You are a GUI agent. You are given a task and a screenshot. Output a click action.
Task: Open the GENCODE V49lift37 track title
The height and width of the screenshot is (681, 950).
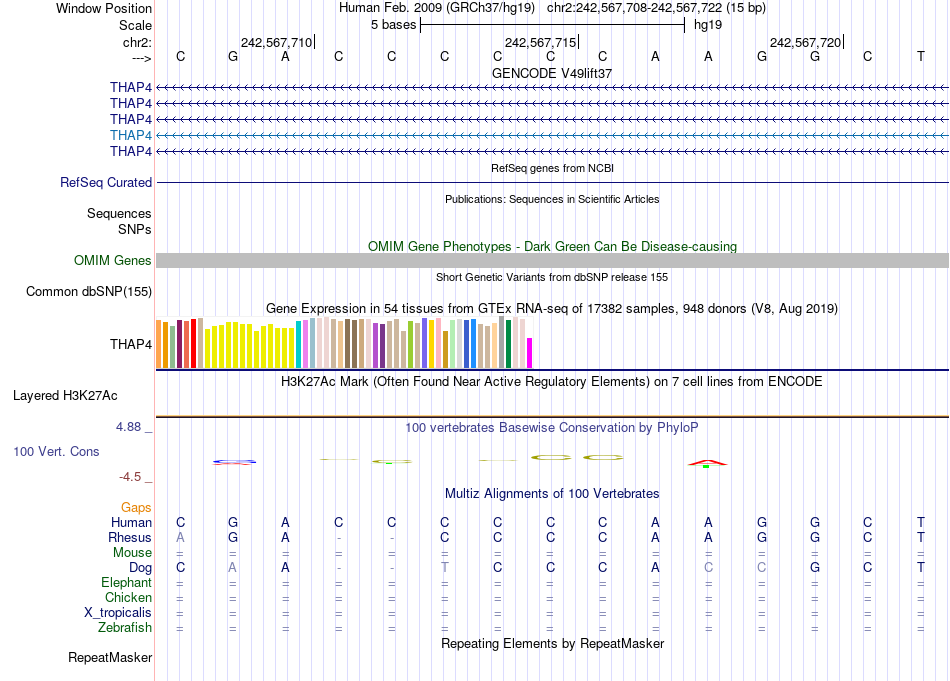(552, 73)
